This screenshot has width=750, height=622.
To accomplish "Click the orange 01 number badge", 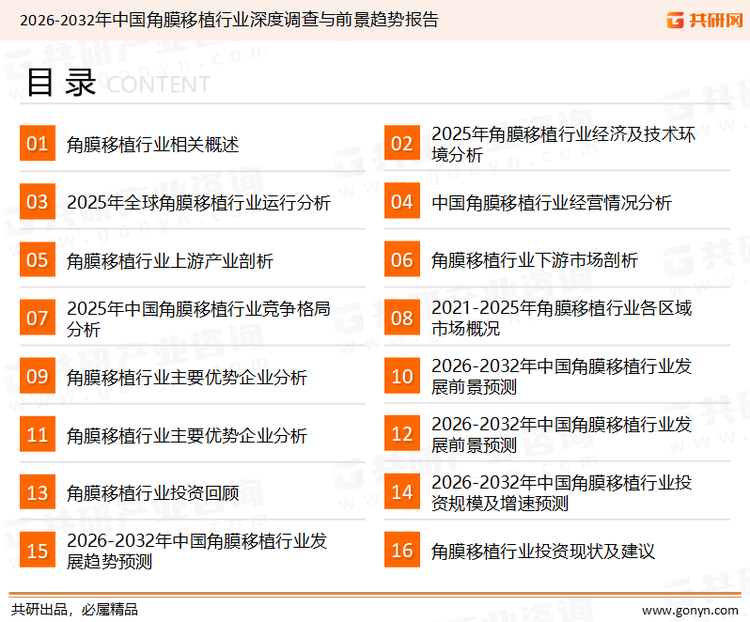I will pyautogui.click(x=37, y=143).
